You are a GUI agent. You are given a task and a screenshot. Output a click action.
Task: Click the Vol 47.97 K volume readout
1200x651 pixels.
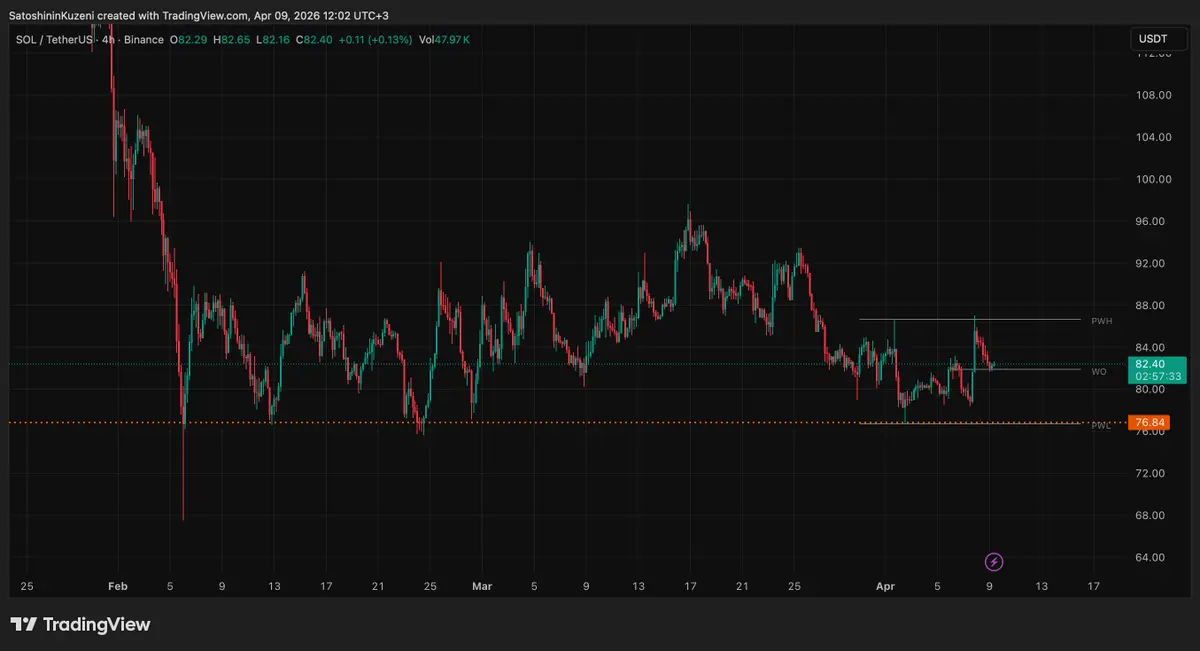(445, 39)
